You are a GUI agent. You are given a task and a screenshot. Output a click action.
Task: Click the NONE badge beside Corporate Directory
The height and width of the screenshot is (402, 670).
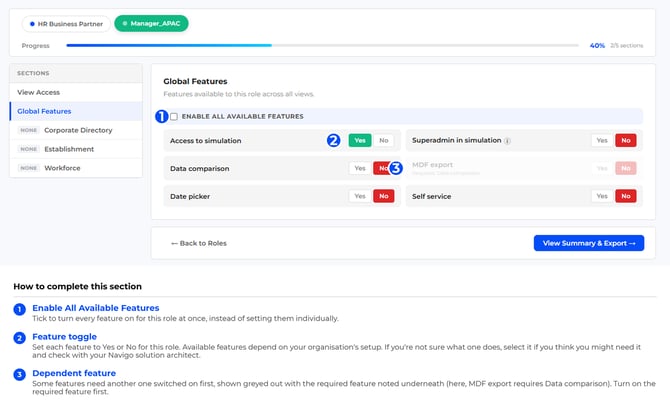(x=29, y=130)
